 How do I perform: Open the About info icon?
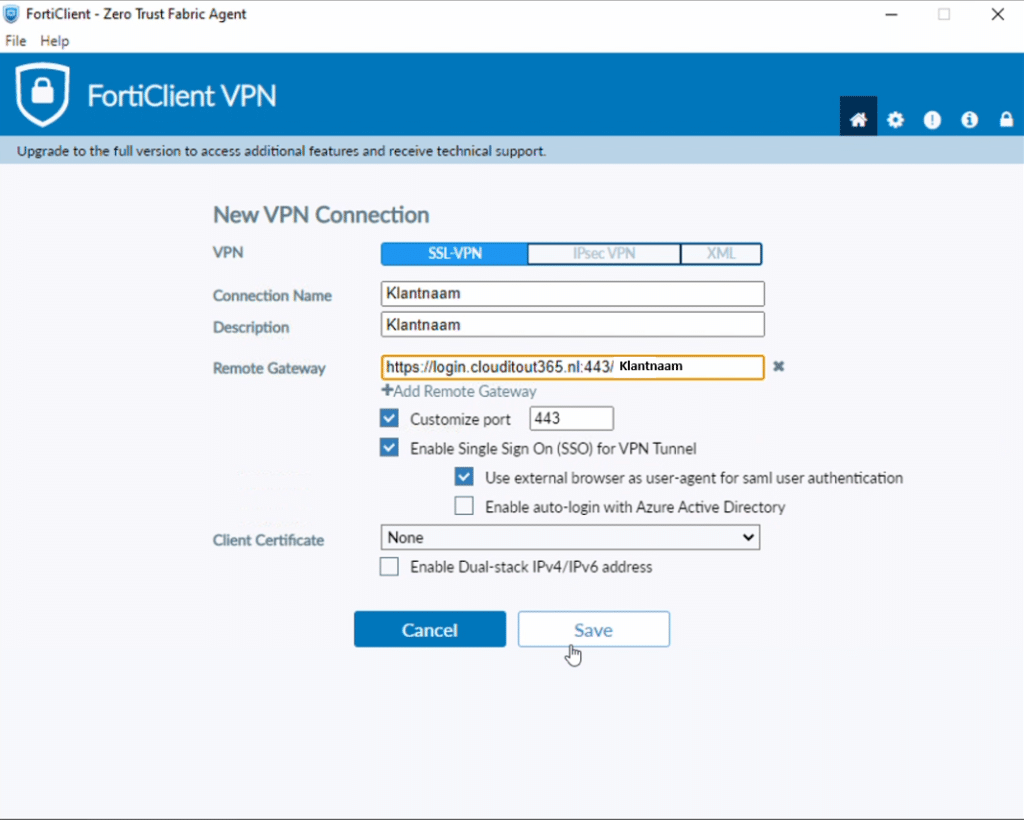[969, 119]
